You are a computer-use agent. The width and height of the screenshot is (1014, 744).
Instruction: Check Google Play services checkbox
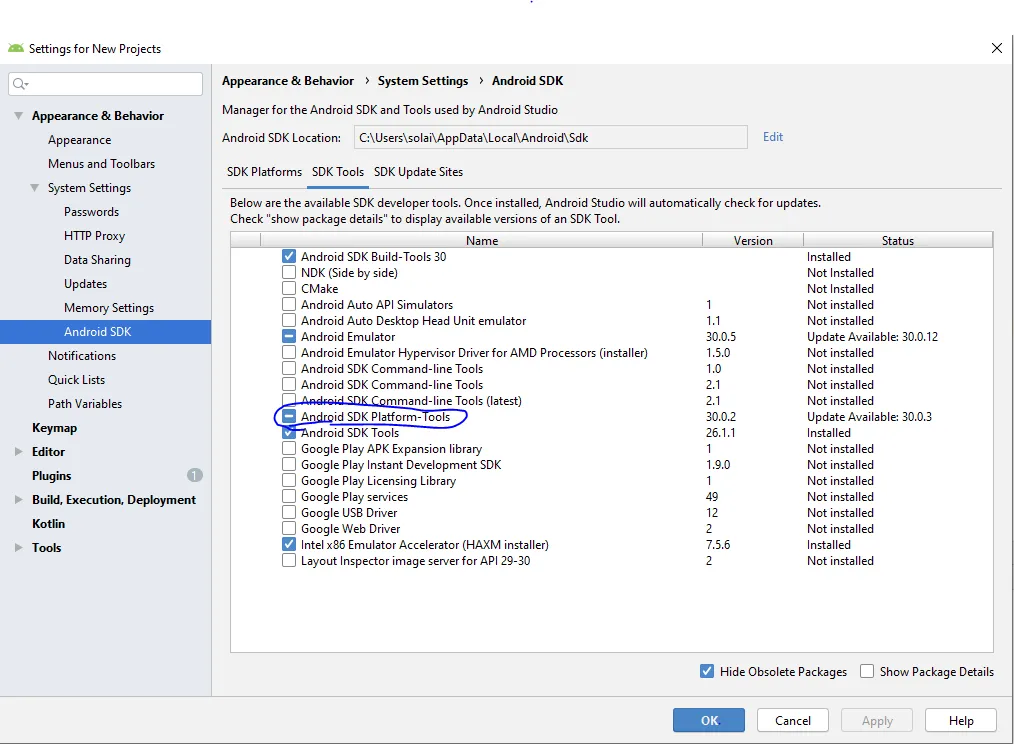[x=289, y=497]
